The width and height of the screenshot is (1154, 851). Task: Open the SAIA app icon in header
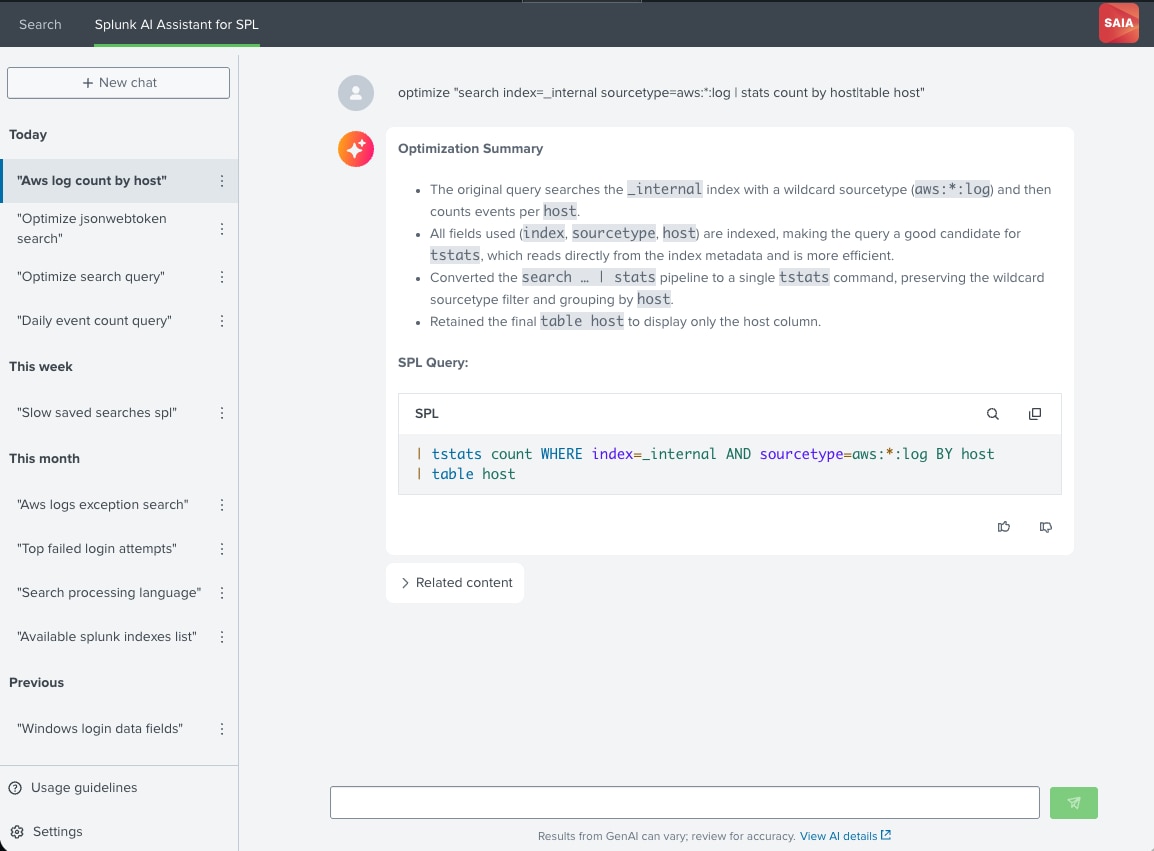[1118, 23]
